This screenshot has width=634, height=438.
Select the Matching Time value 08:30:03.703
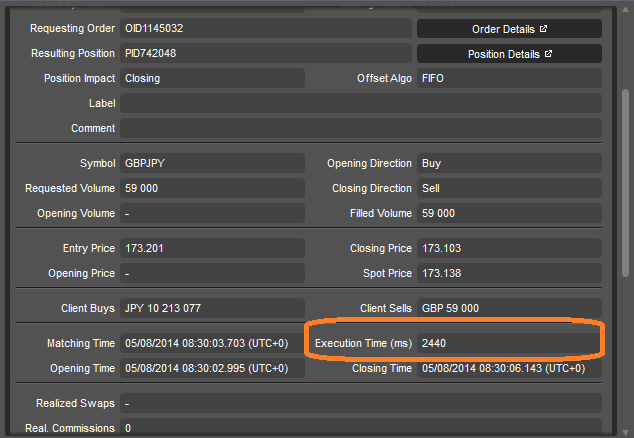[212, 343]
